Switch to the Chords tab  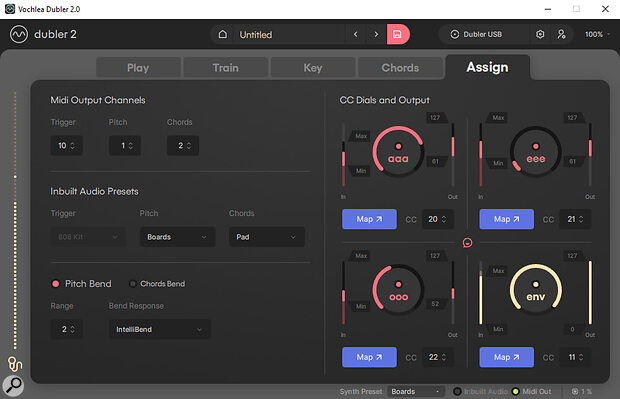tap(400, 68)
